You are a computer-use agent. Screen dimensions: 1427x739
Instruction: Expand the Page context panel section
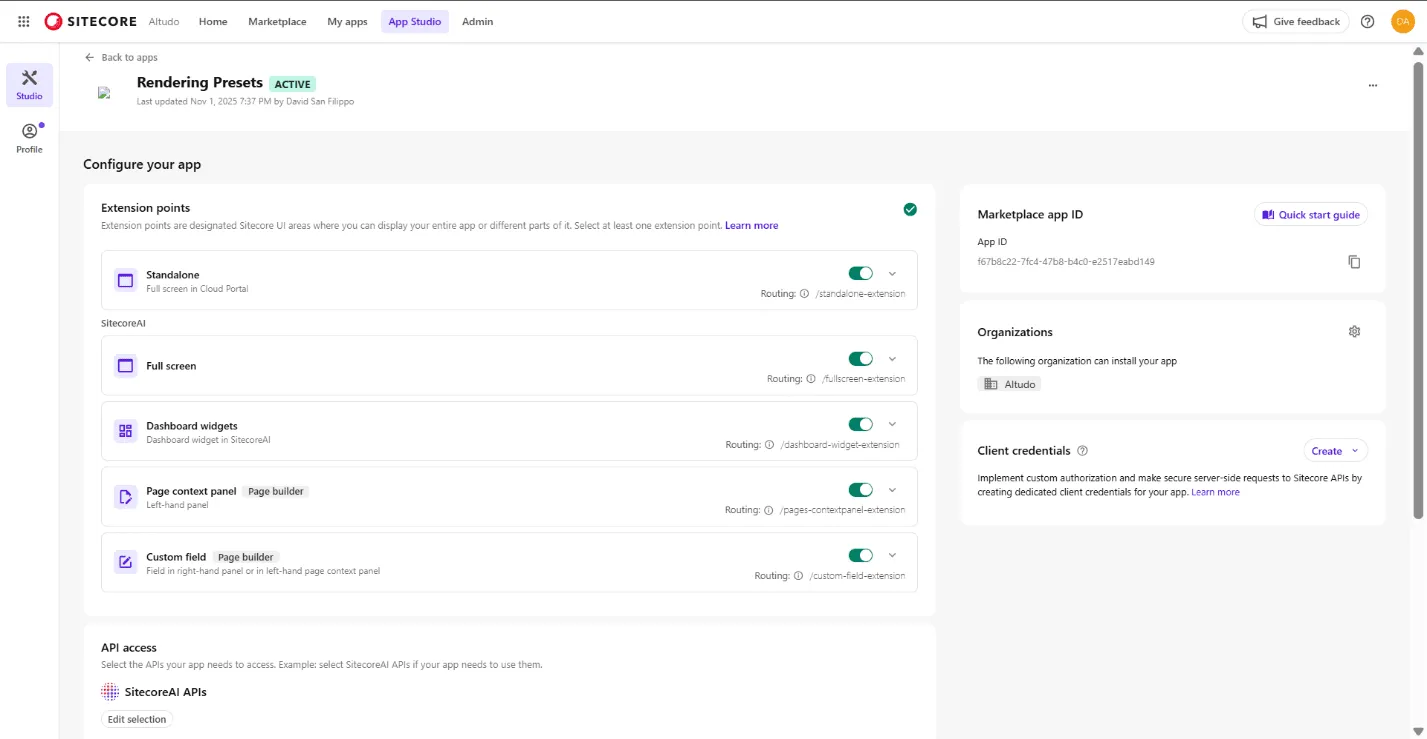tap(892, 489)
